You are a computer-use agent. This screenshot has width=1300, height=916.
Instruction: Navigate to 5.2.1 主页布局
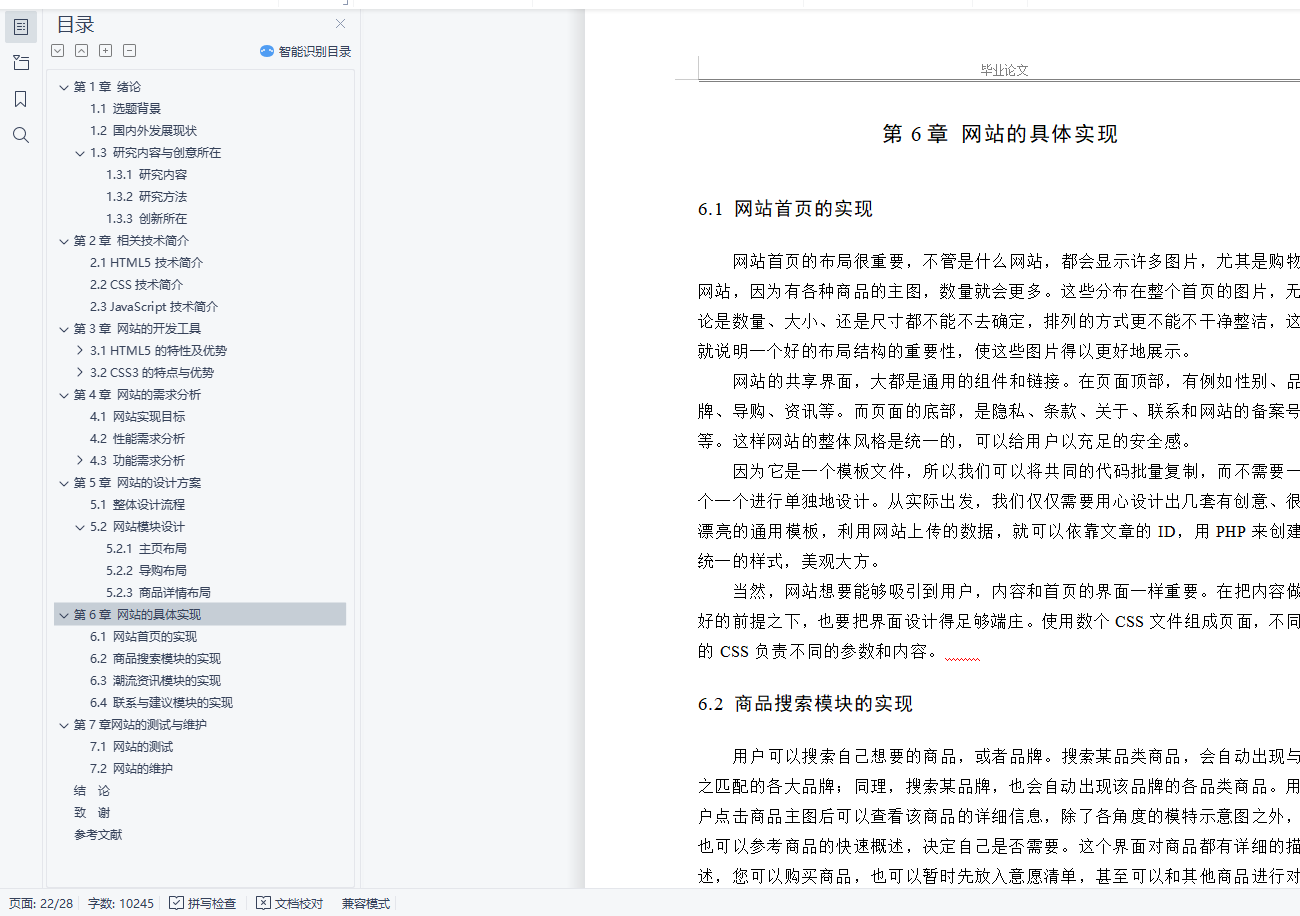(146, 549)
